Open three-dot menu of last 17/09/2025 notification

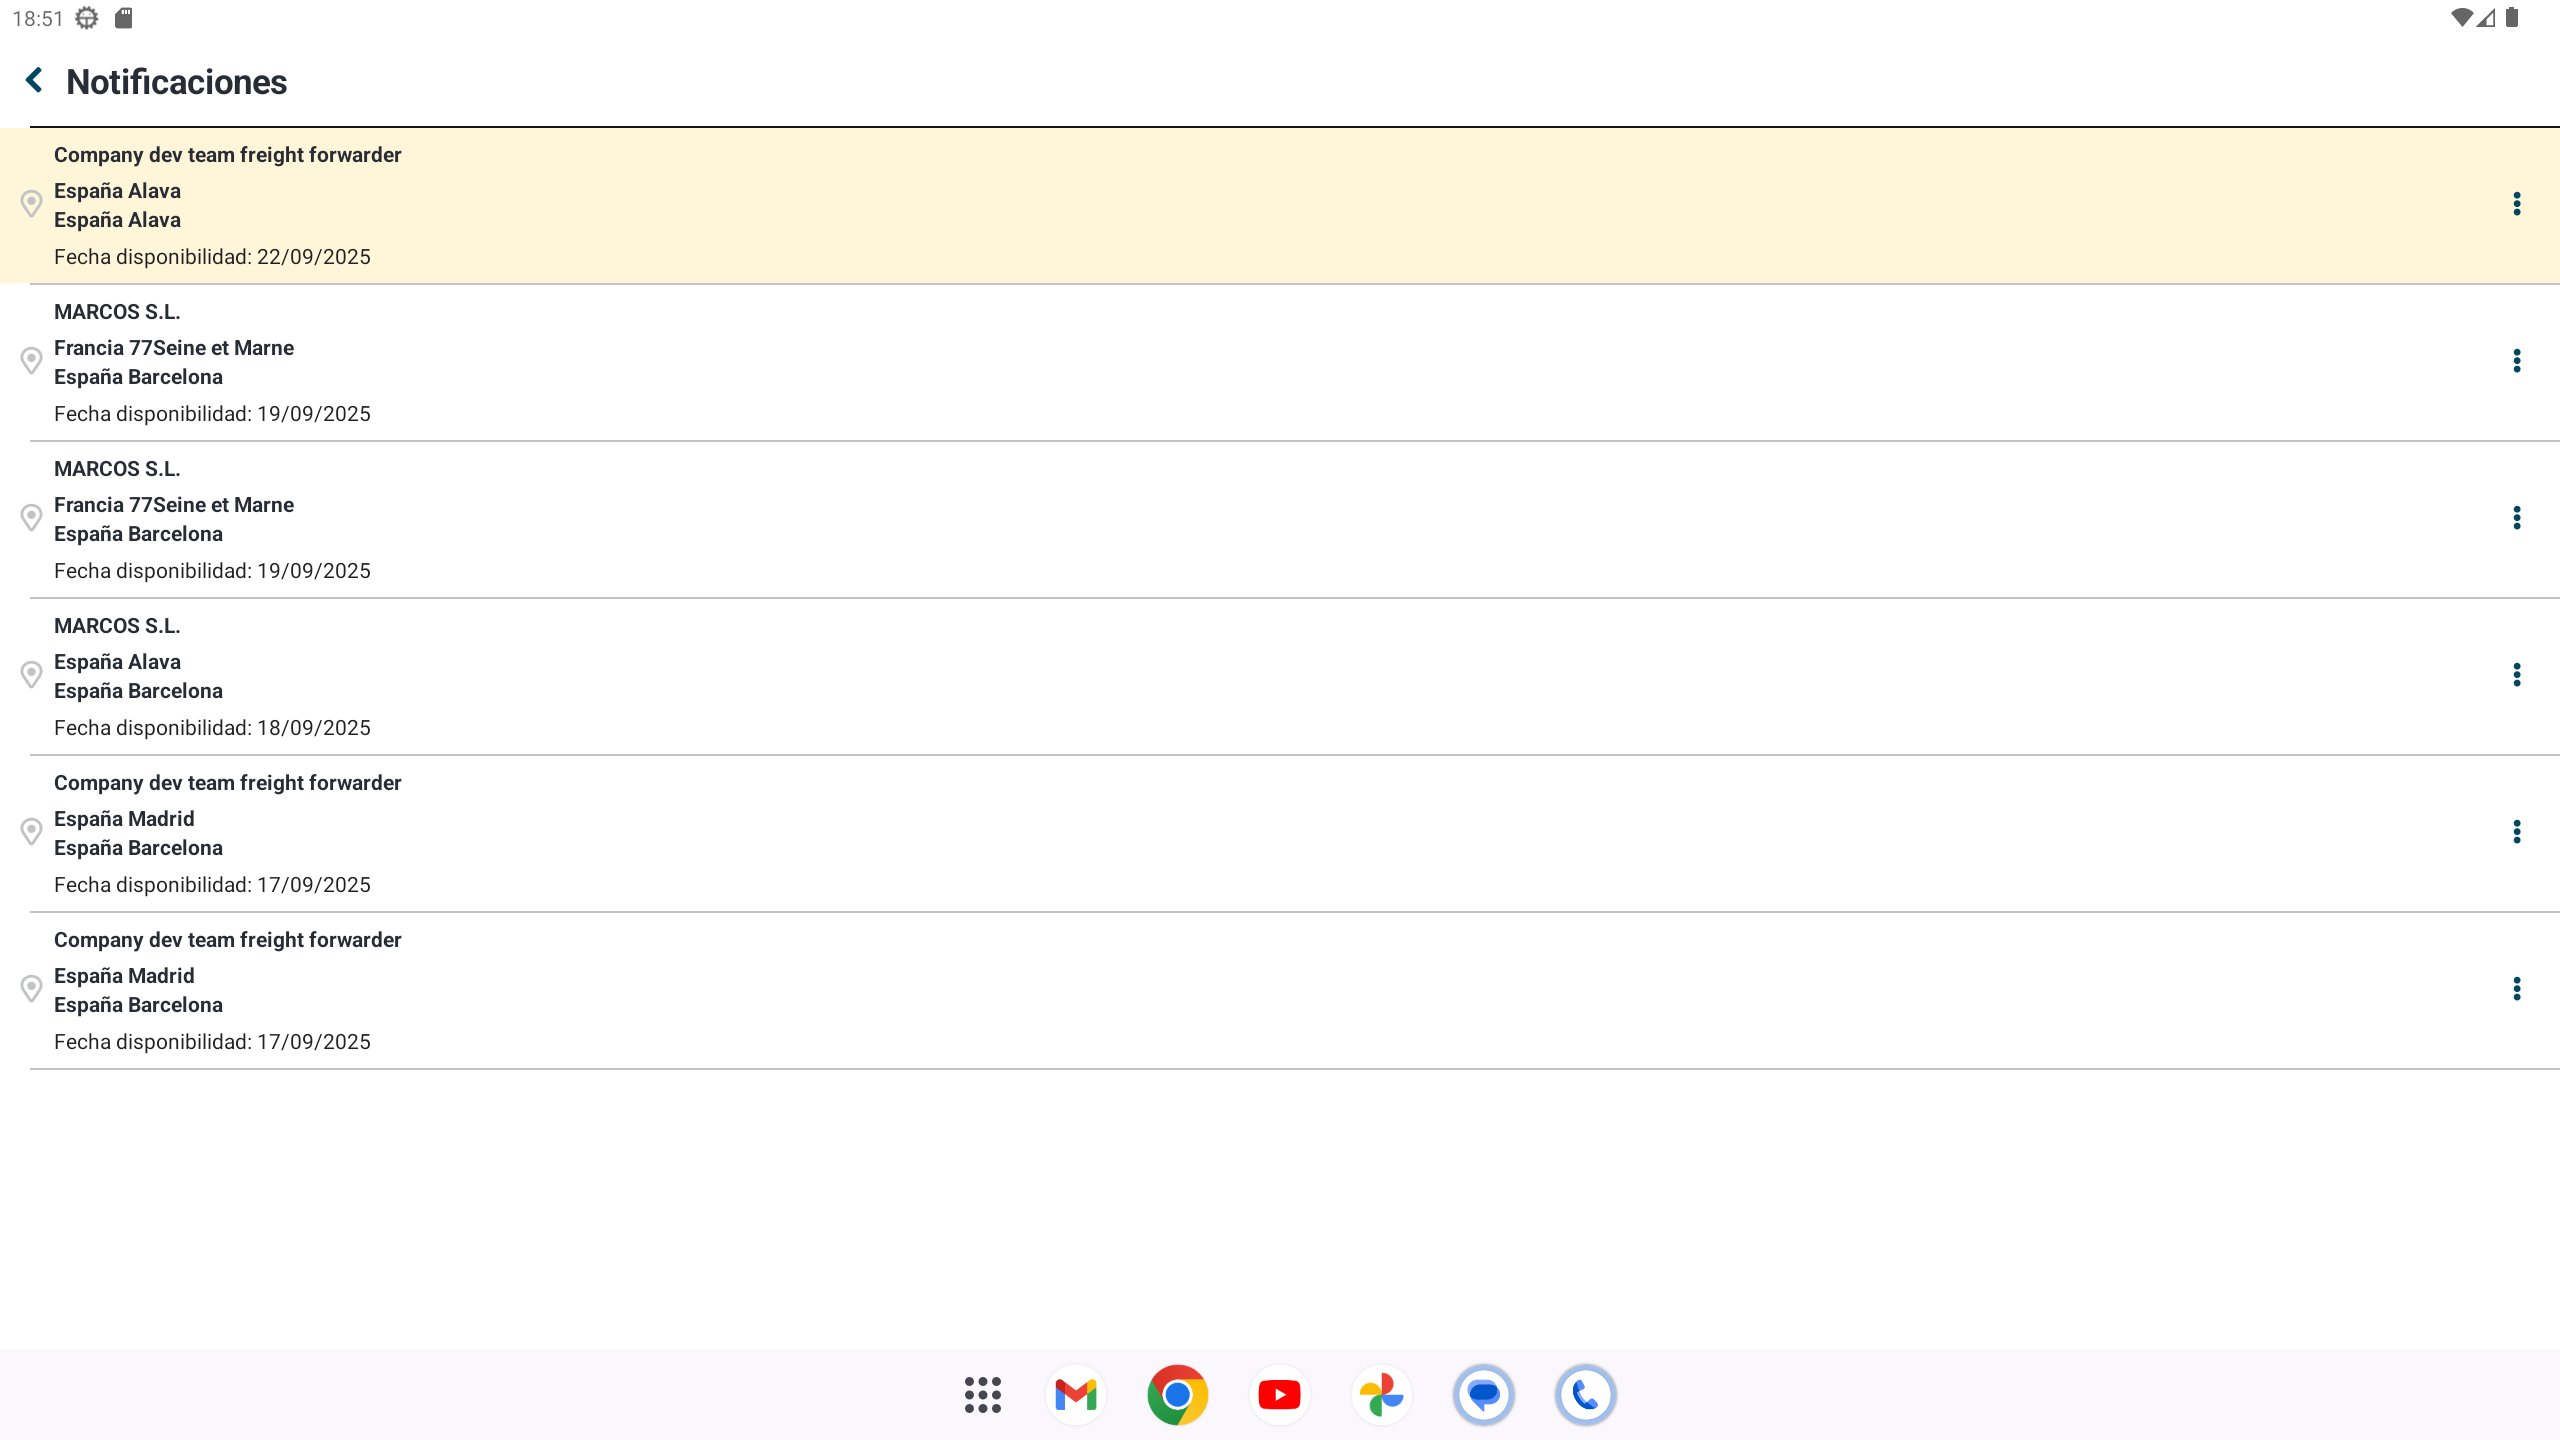[x=2516, y=989]
